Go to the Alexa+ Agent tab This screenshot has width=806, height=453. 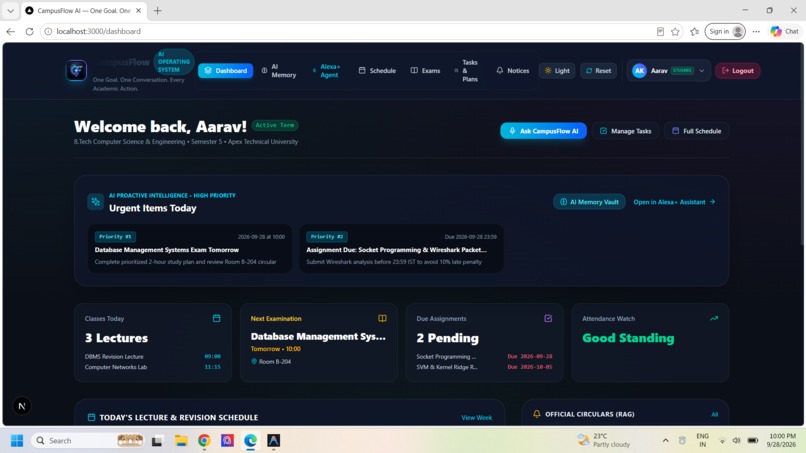click(326, 70)
